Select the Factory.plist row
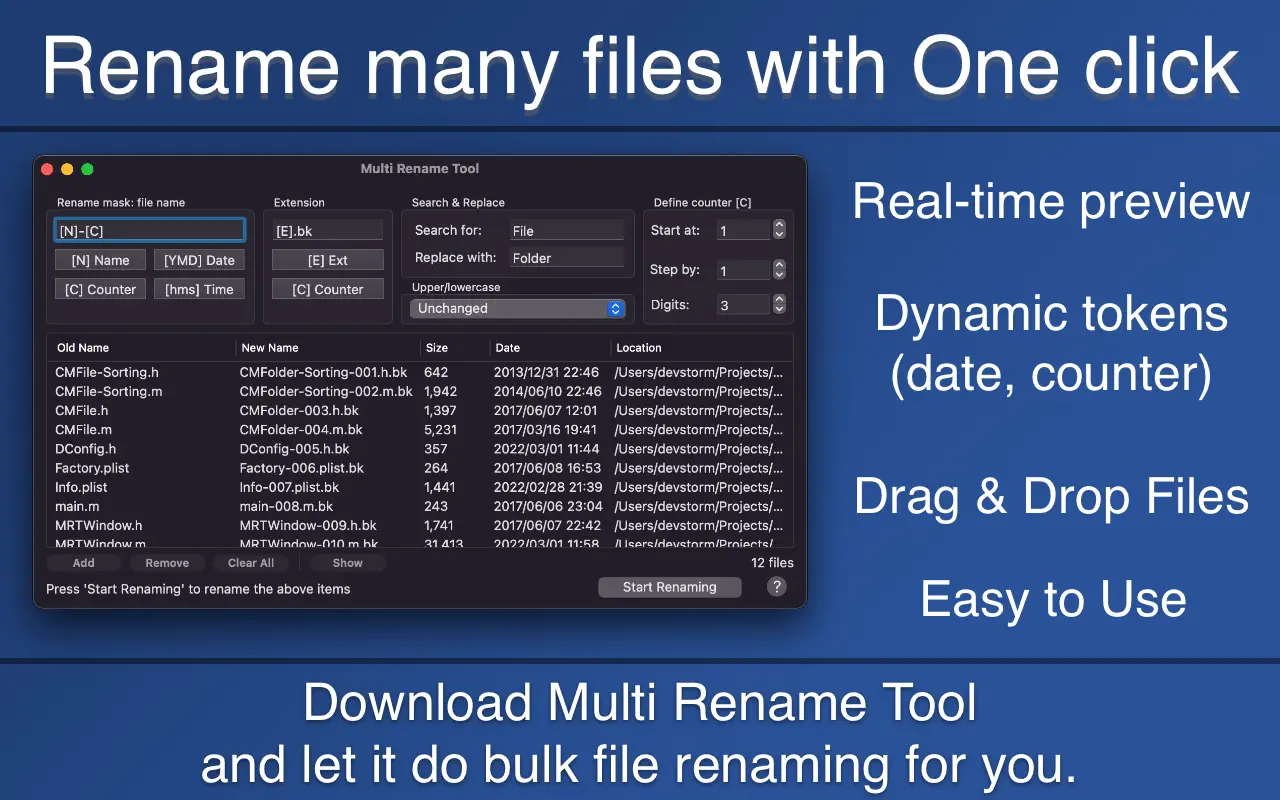This screenshot has height=800, width=1280. [420, 468]
